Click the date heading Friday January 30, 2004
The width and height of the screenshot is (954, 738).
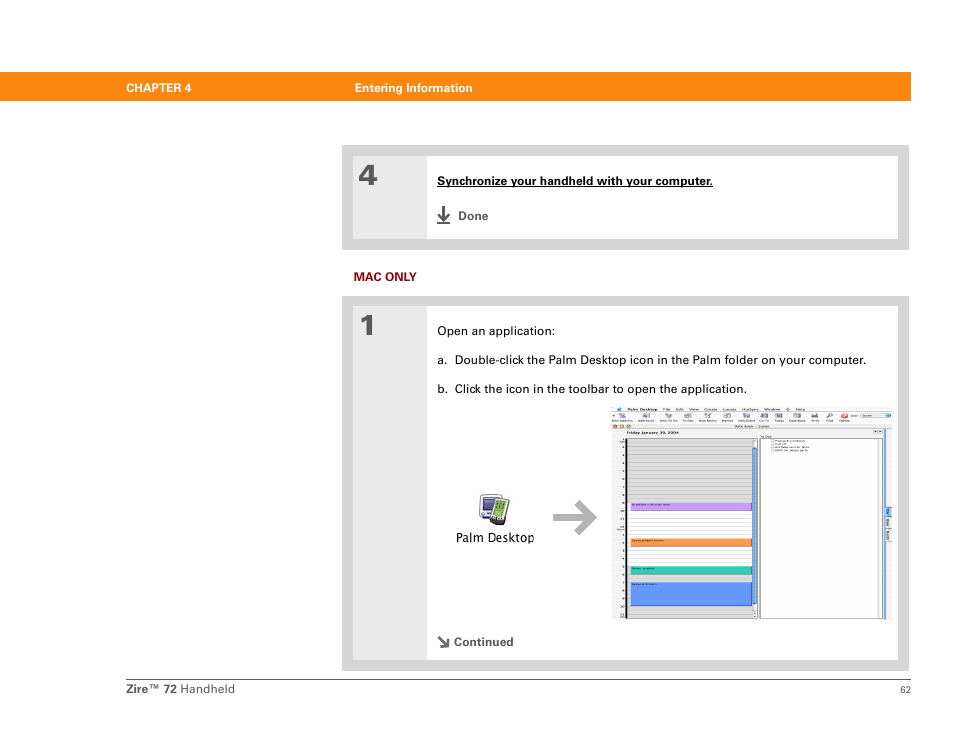[653, 433]
